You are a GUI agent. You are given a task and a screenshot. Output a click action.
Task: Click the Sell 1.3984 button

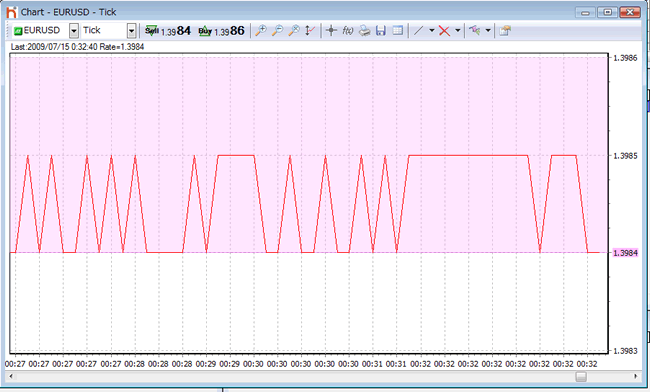tap(167, 31)
